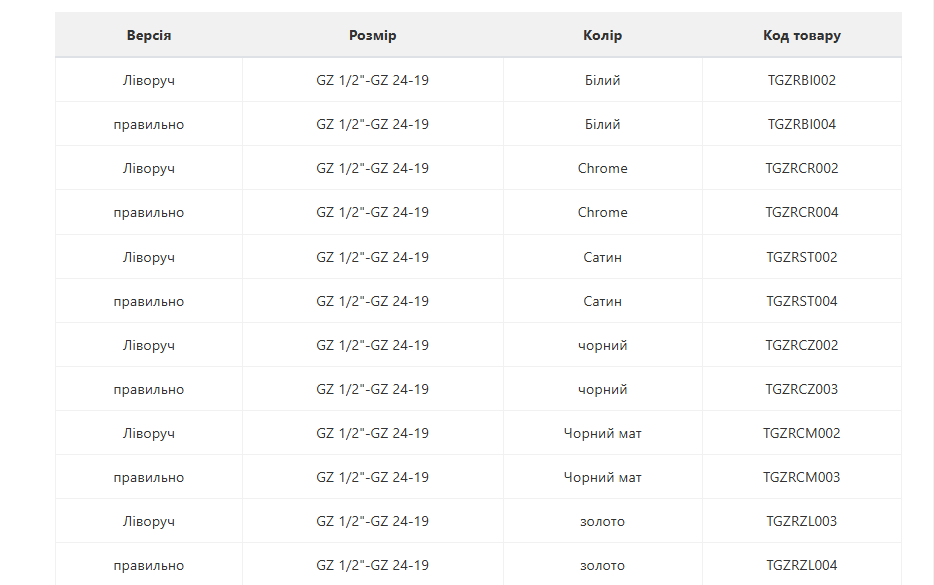The height and width of the screenshot is (585, 934).
Task: Click the size cell in the TGZRCZ003 row
Action: [373, 389]
